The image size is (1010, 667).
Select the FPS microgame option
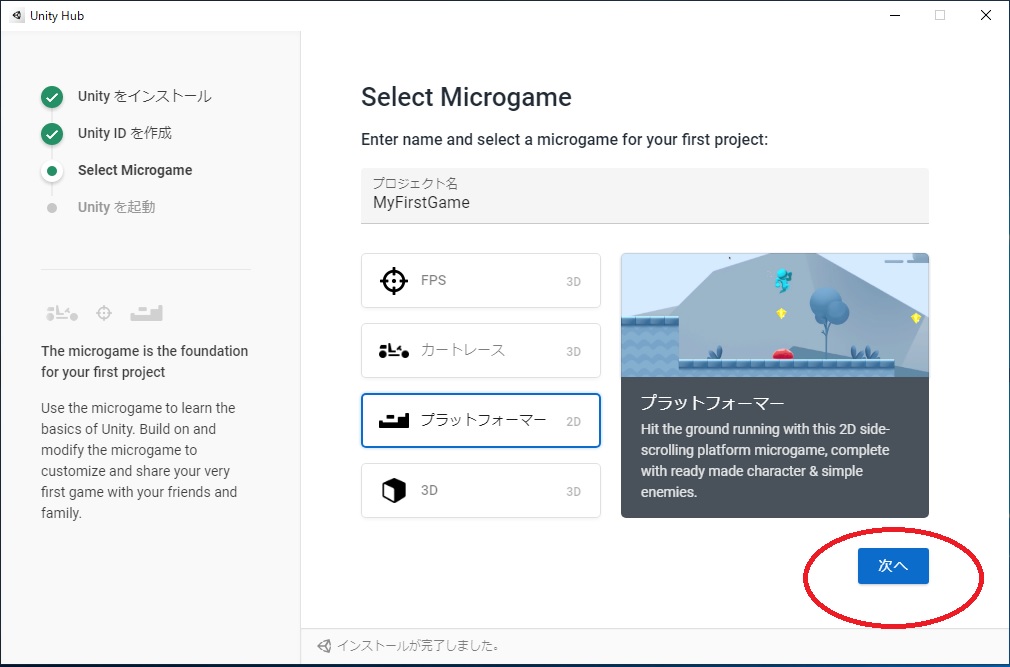[x=481, y=281]
